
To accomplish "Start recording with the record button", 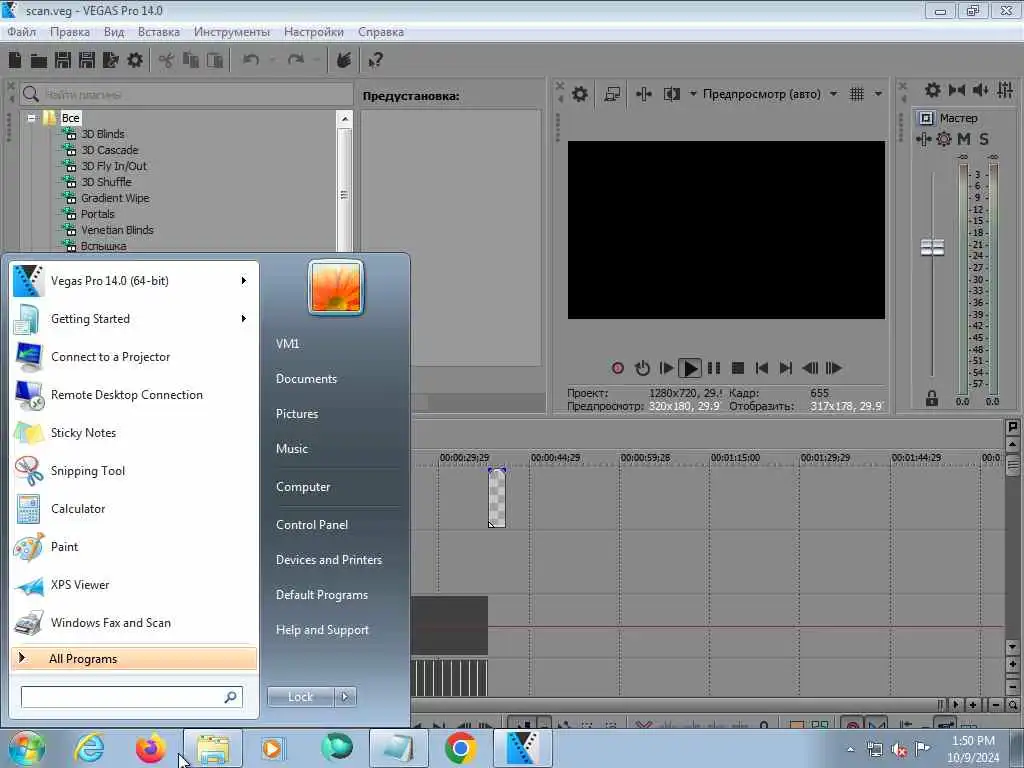I will (x=618, y=368).
